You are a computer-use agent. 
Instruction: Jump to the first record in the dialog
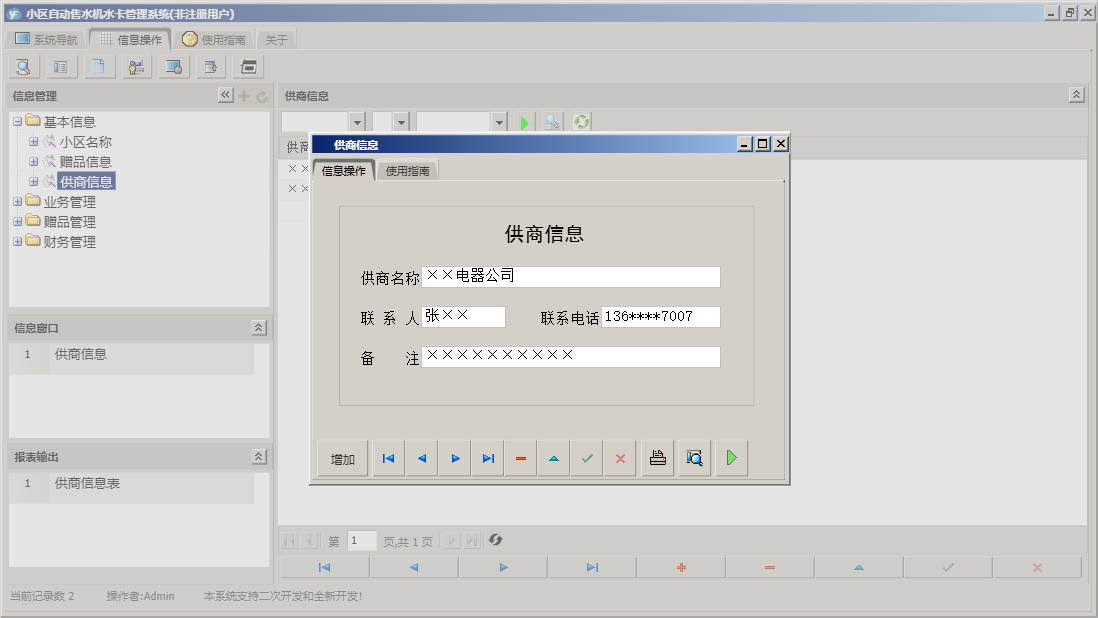click(x=388, y=458)
